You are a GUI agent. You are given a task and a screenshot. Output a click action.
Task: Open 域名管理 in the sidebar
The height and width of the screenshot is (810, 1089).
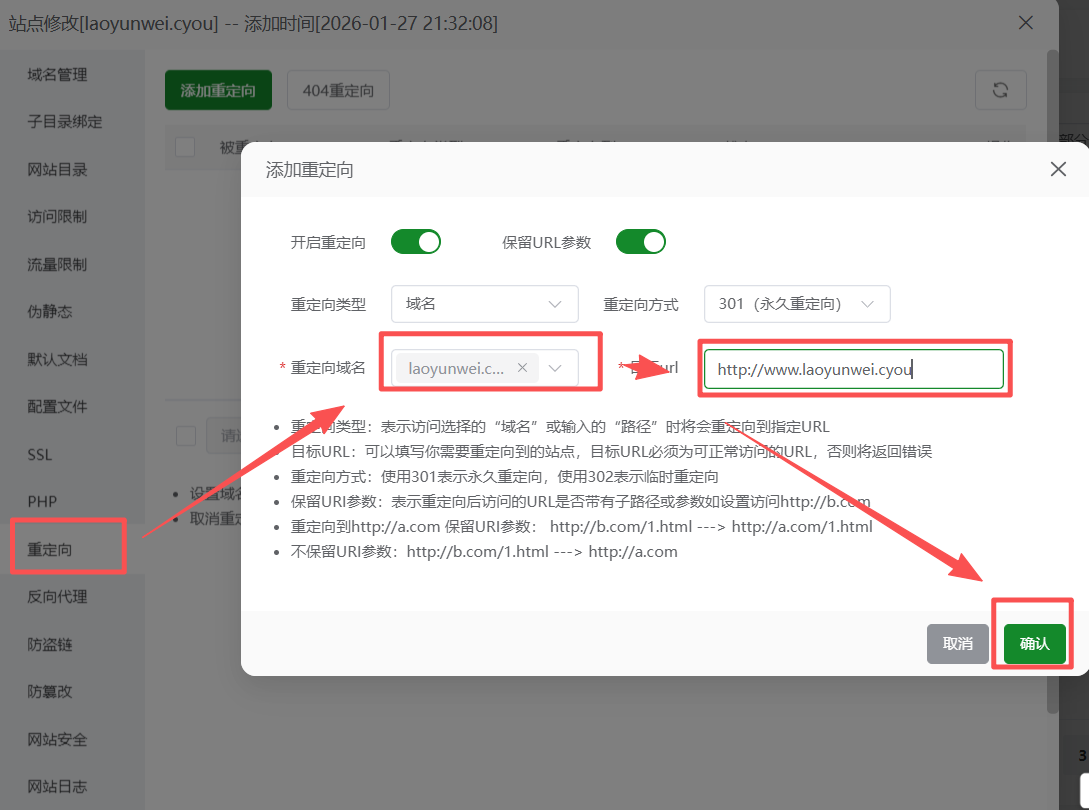pos(57,74)
